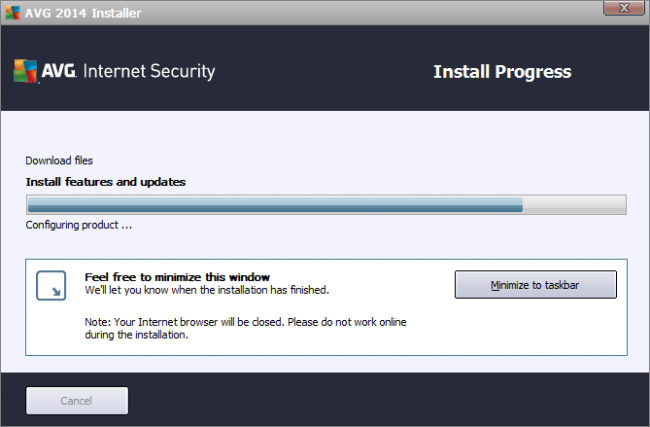Image resolution: width=650 pixels, height=427 pixels.
Task: Click the Download files step label
Action: coord(59,160)
